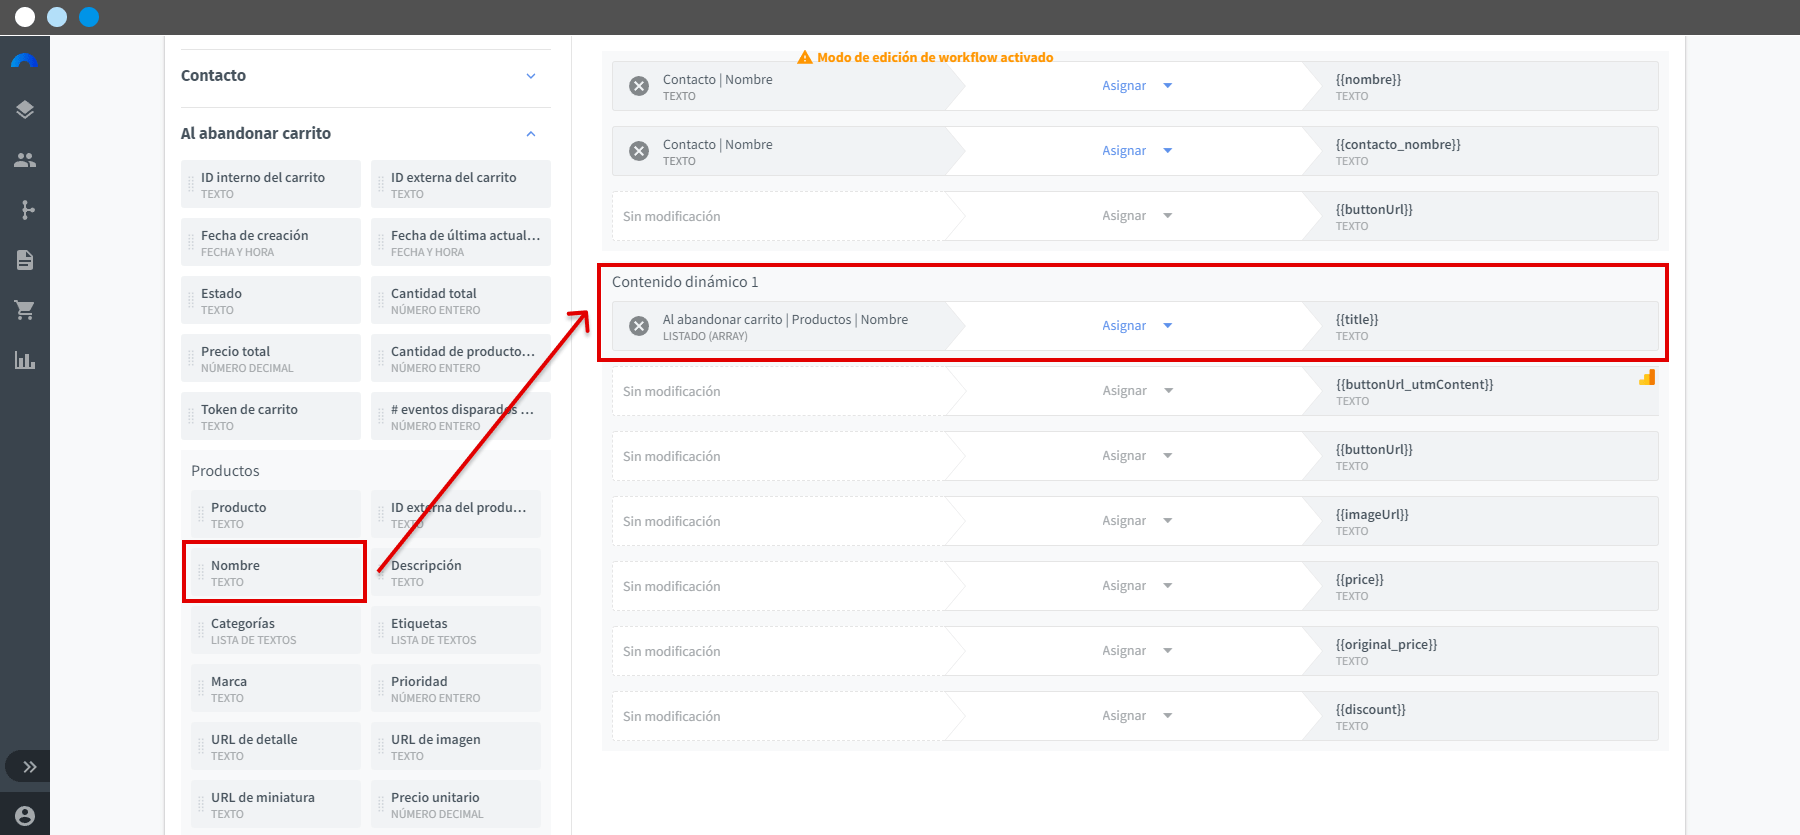The width and height of the screenshot is (1800, 835).
Task: Open the bar chart statistics icon
Action: [25, 360]
